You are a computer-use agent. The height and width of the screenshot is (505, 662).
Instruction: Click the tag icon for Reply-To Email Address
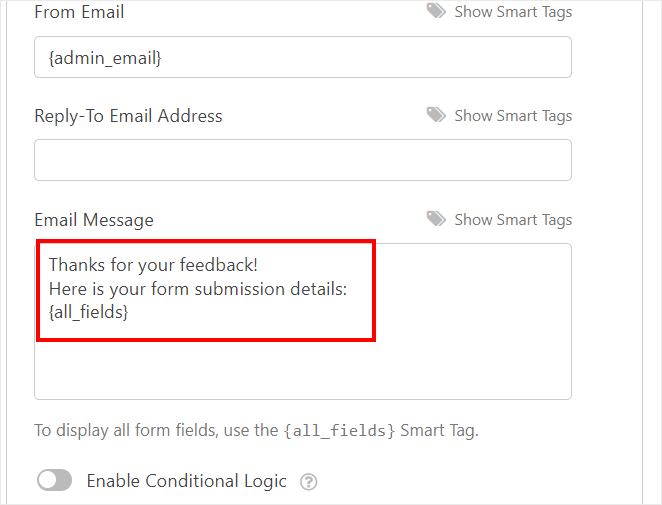click(436, 115)
